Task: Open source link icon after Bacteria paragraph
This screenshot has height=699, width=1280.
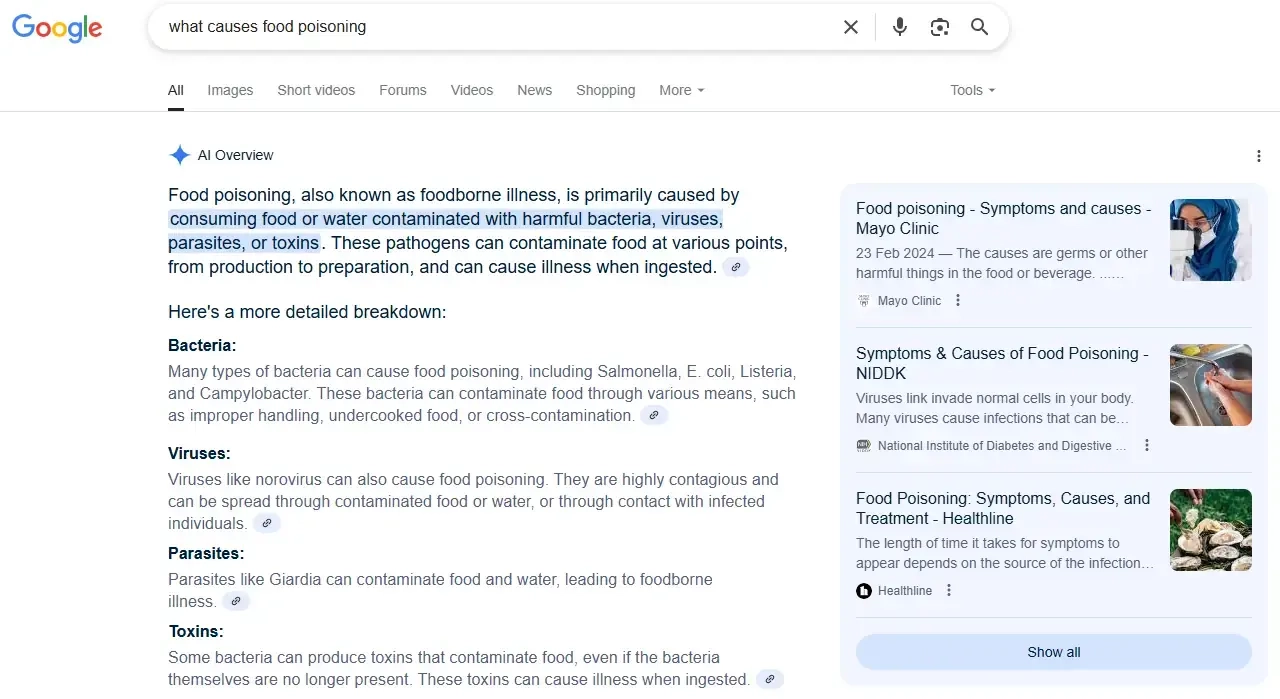Action: click(654, 415)
